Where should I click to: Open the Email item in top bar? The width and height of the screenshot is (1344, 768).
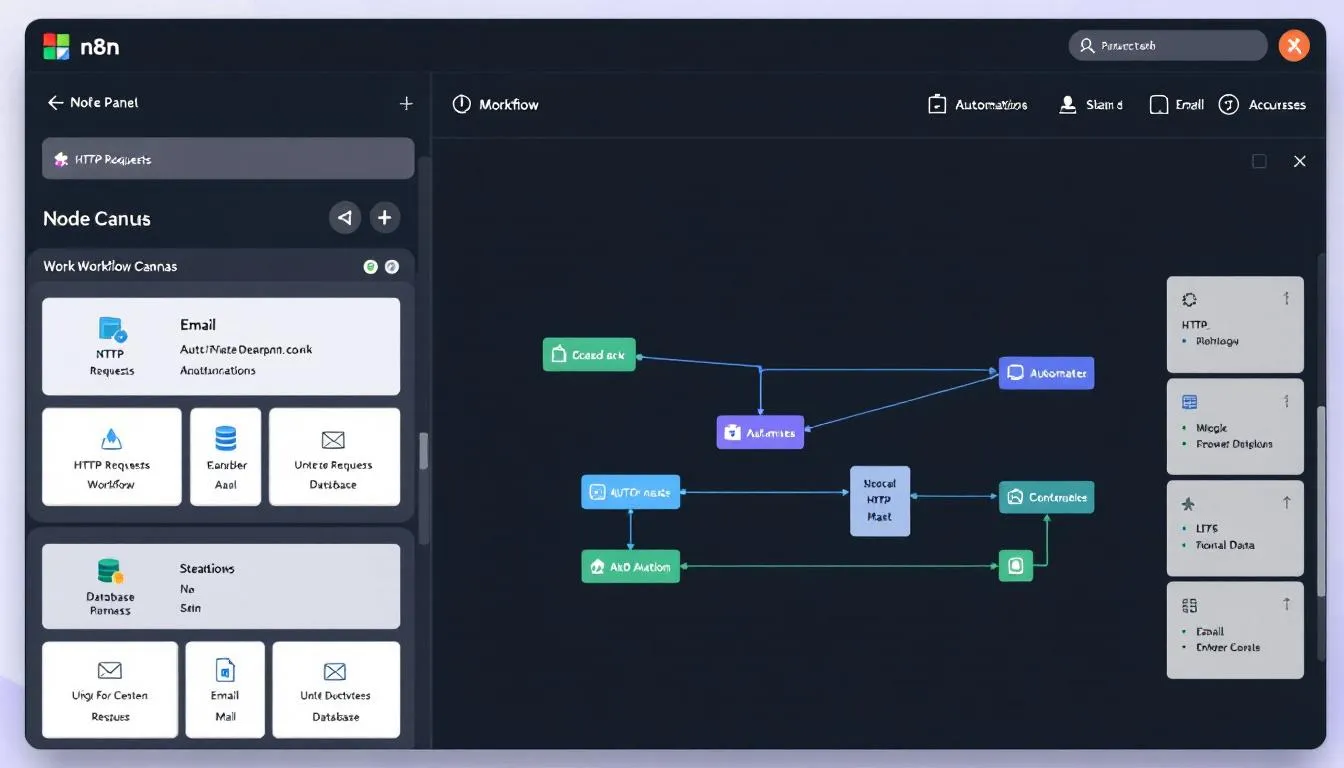(x=1177, y=105)
